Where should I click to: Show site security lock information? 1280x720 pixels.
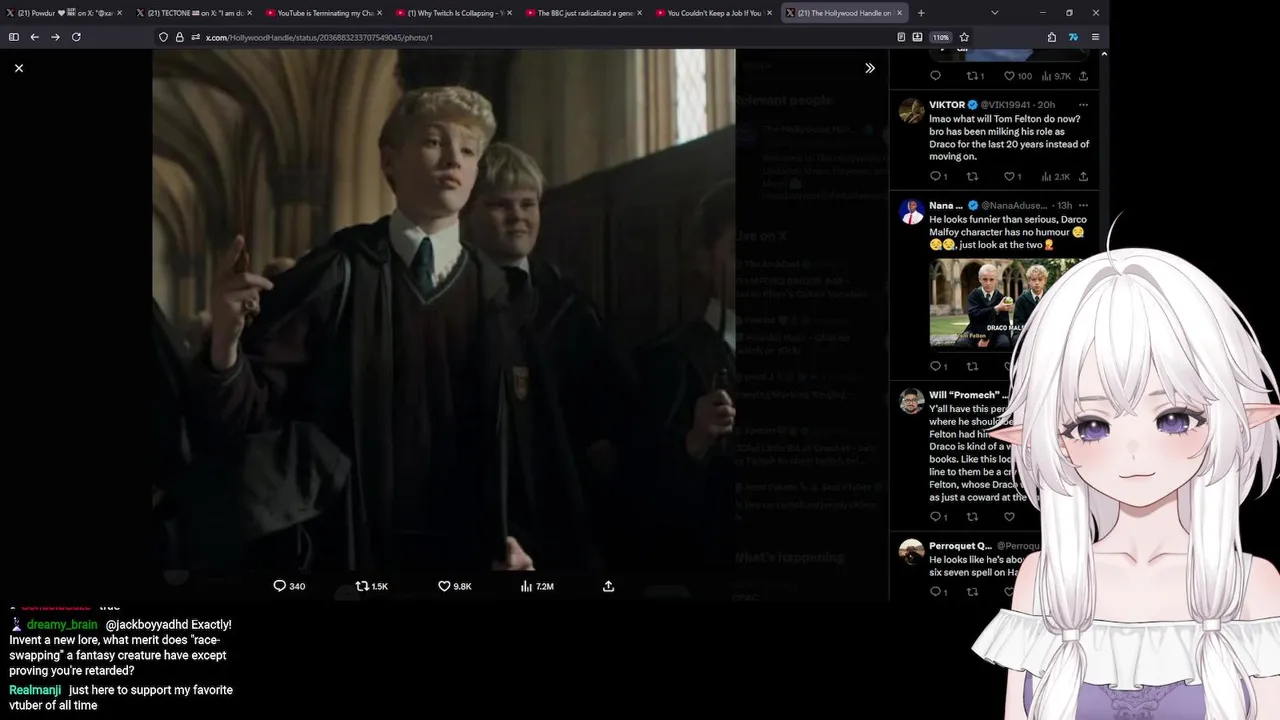pos(180,37)
